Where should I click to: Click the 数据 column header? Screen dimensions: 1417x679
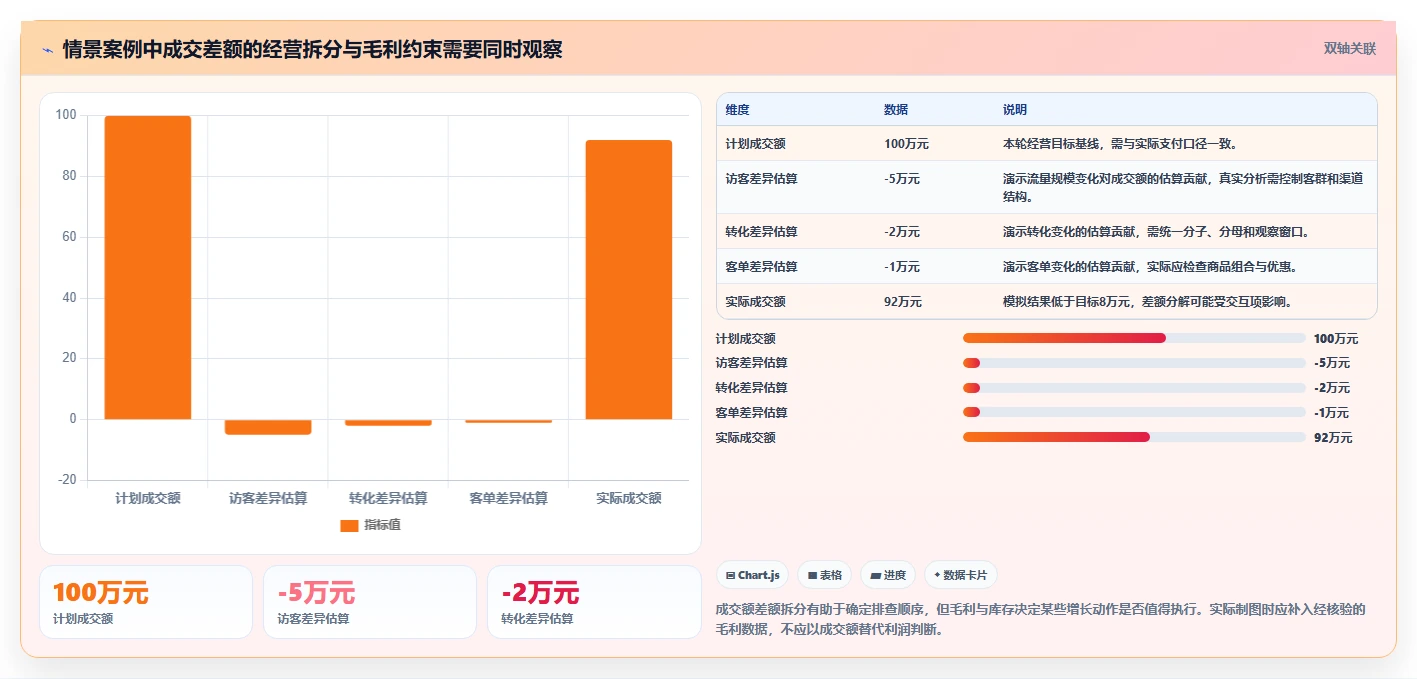[896, 109]
